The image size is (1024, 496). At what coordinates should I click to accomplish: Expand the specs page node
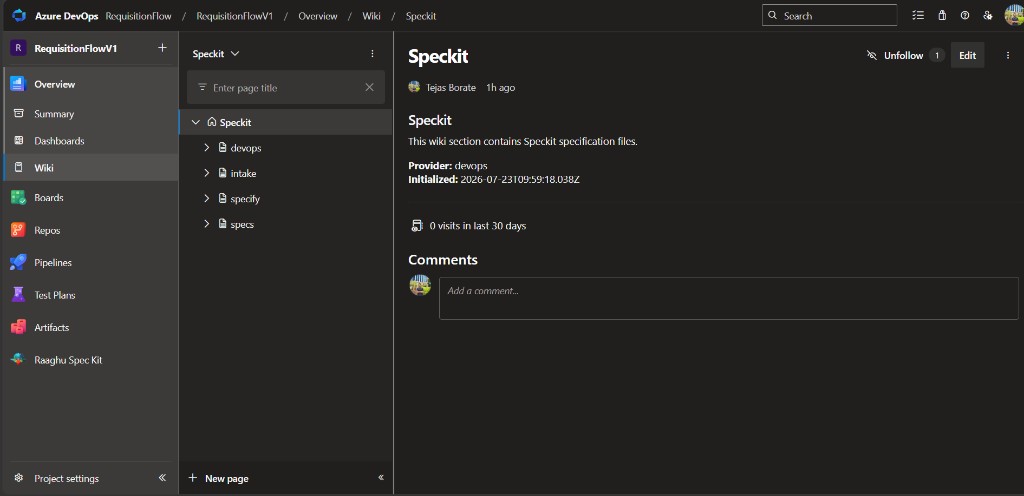(x=206, y=224)
